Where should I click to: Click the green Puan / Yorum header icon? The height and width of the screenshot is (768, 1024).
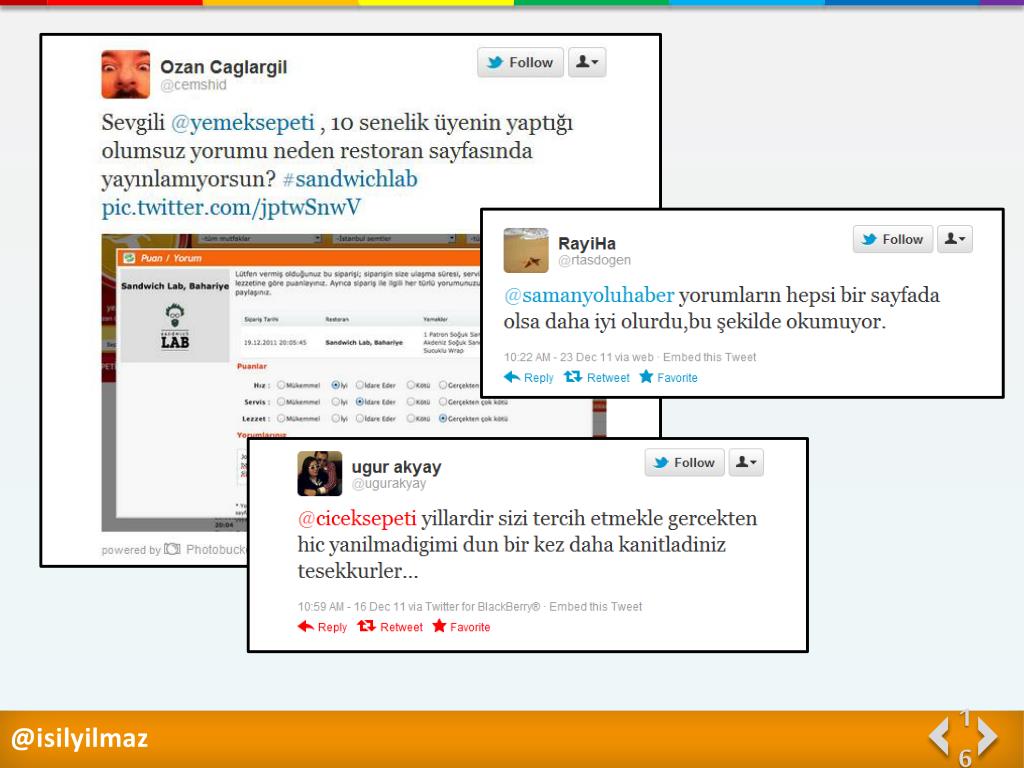click(x=129, y=258)
